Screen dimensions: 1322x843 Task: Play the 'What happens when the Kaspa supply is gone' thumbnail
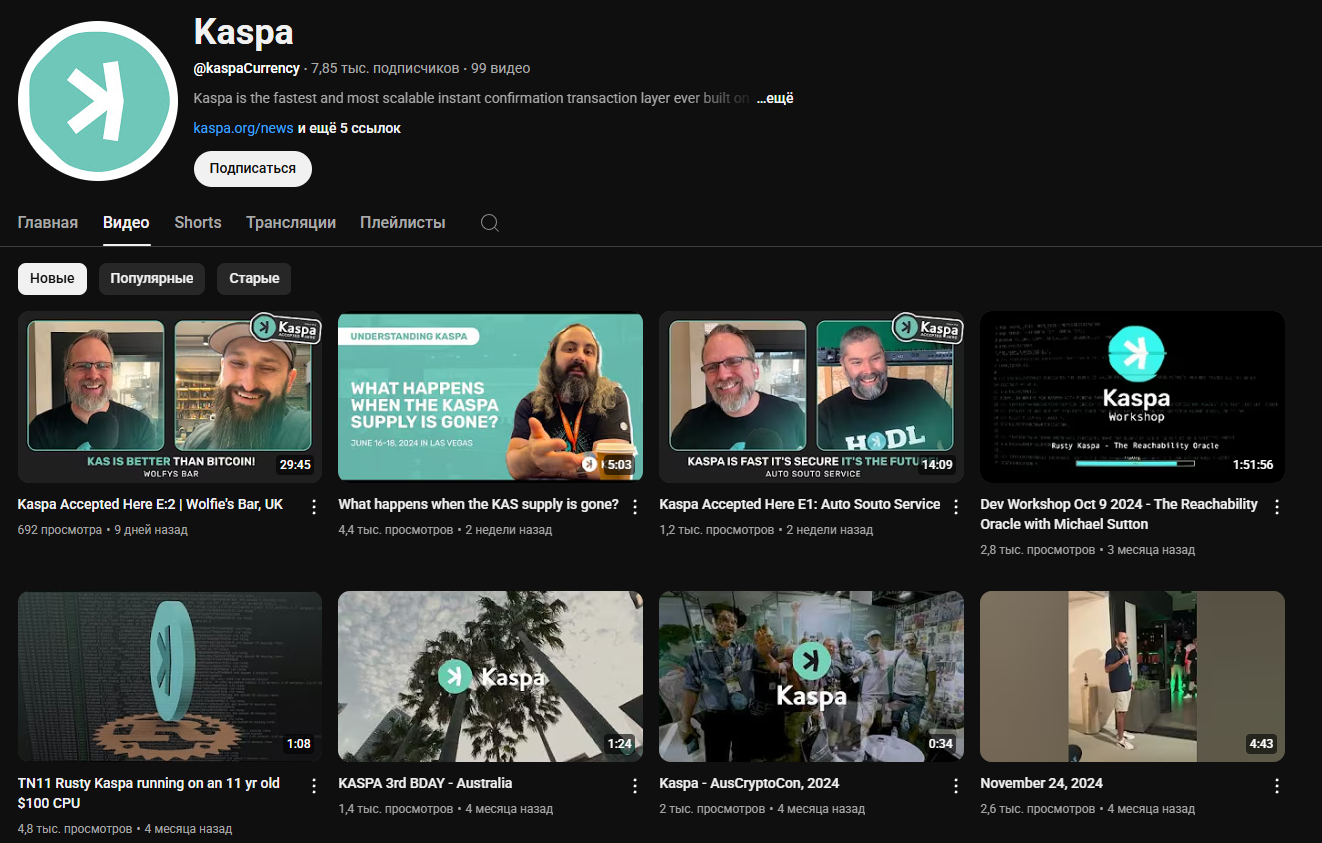pos(491,397)
